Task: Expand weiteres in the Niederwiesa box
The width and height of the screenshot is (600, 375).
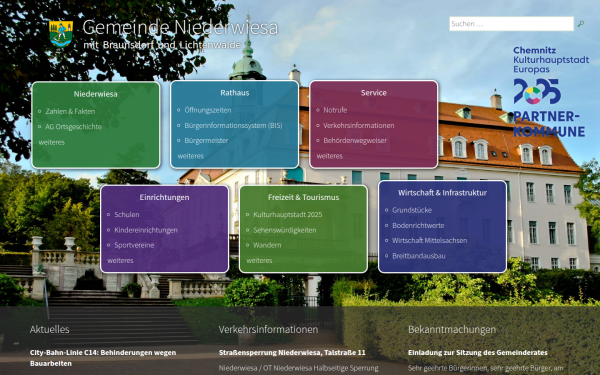Action: [x=52, y=142]
